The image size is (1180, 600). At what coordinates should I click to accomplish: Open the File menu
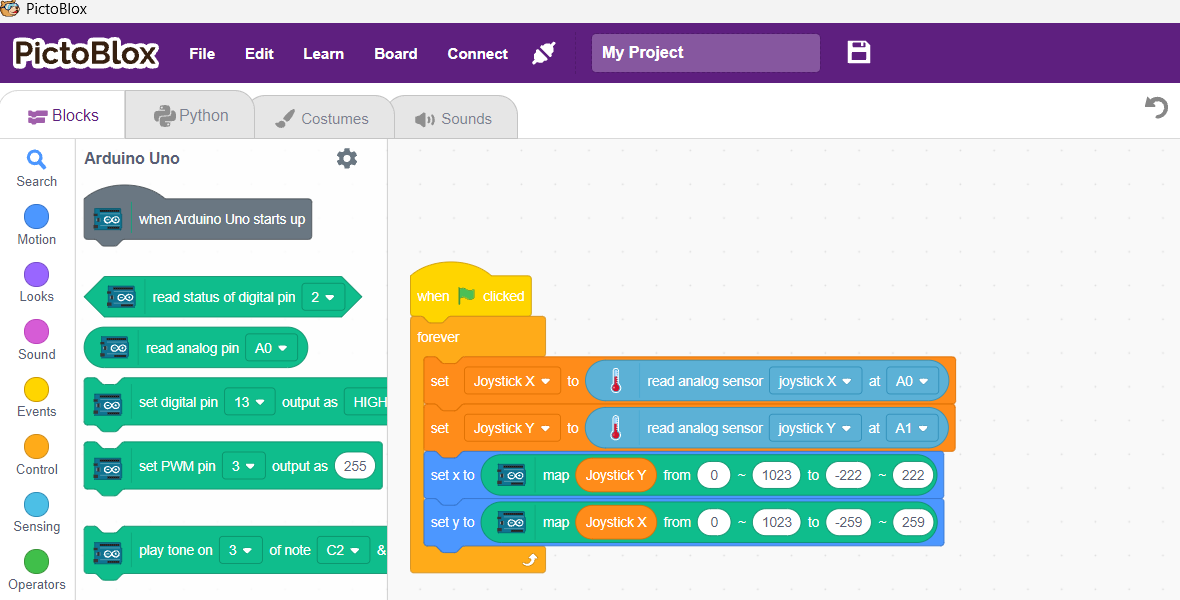tap(202, 54)
